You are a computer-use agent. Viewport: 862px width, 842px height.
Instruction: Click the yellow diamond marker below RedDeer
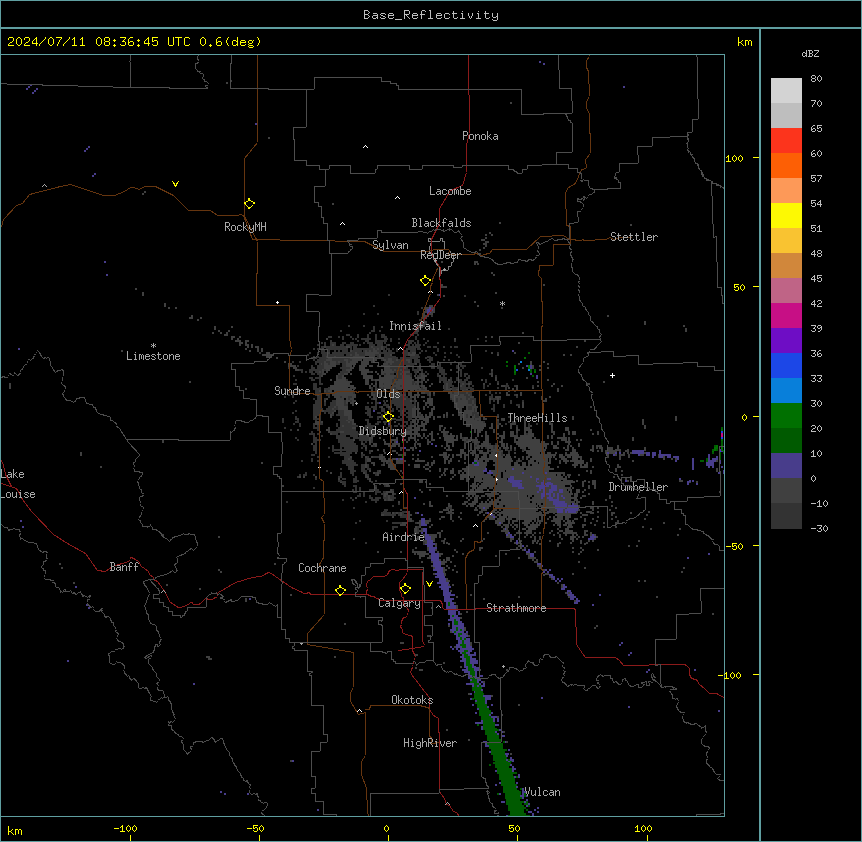click(x=426, y=281)
